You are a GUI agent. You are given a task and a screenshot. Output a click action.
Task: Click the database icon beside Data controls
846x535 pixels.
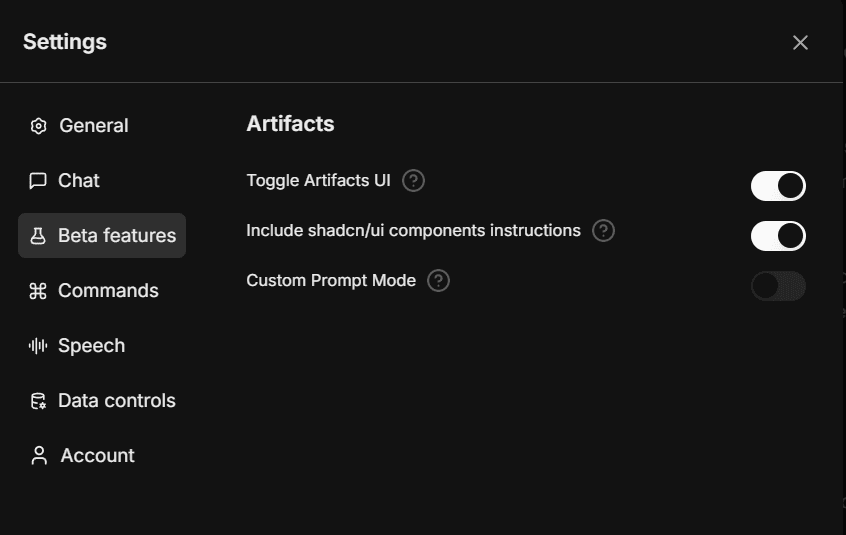(x=38, y=401)
